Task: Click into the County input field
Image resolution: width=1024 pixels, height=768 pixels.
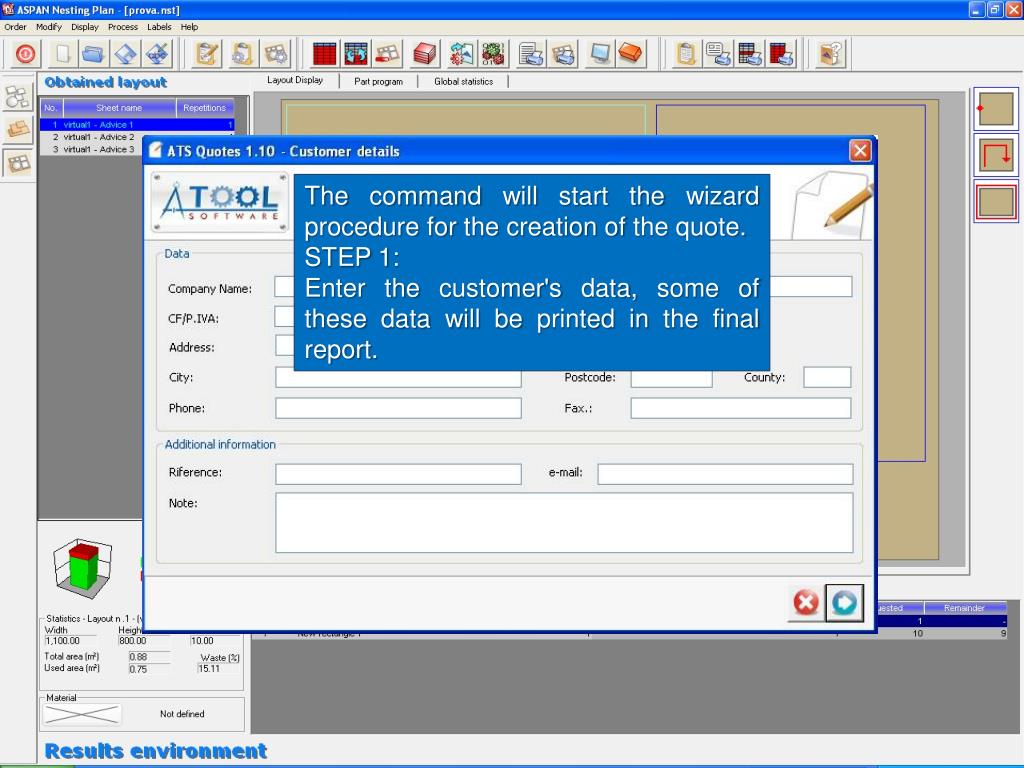Action: 827,377
